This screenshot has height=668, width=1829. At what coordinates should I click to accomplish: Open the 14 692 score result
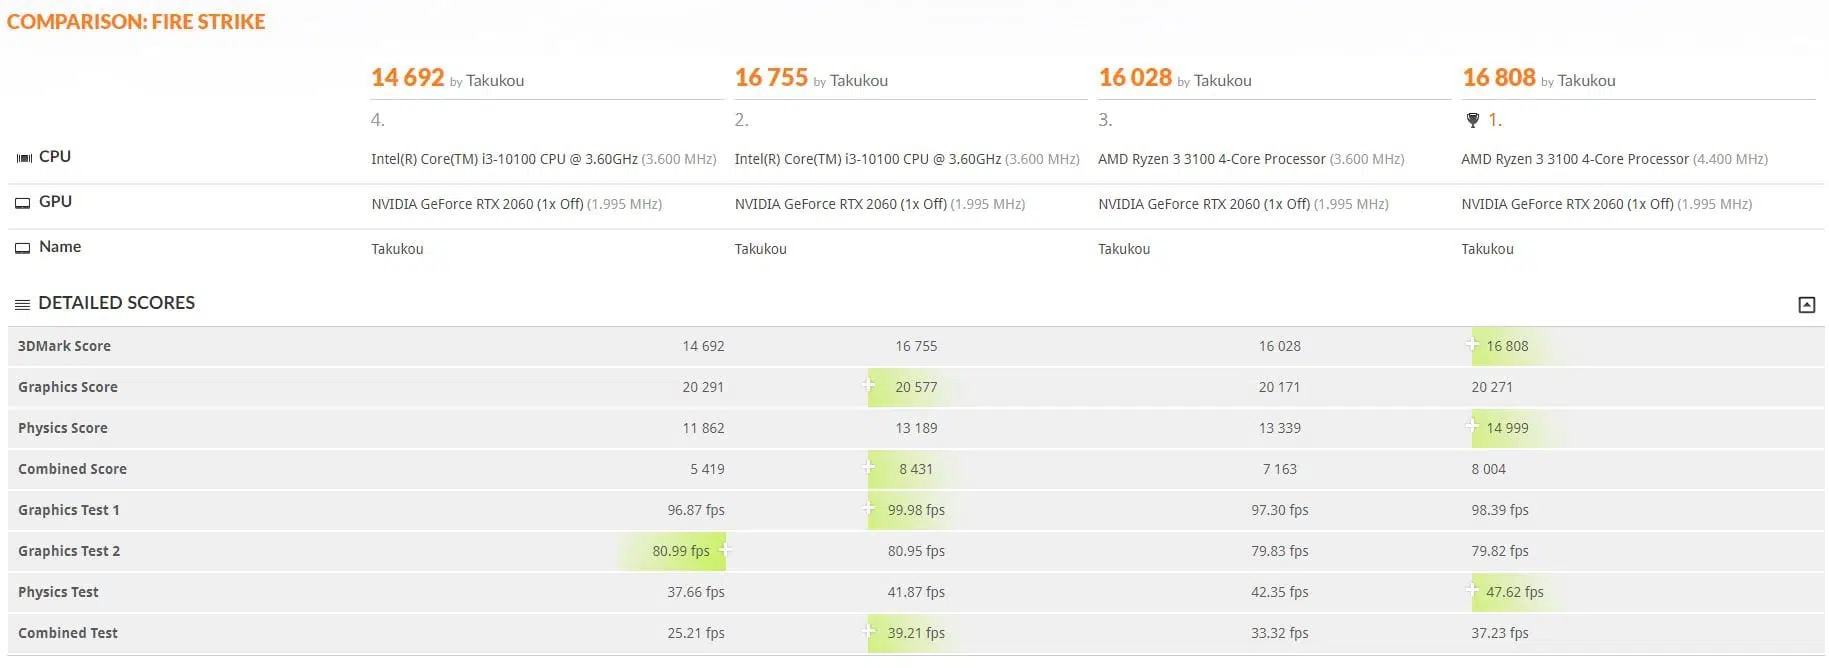tap(407, 78)
